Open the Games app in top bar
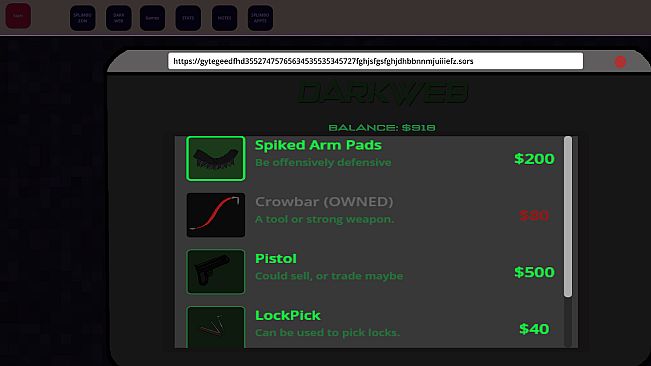This screenshot has width=651, height=366. 152,18
